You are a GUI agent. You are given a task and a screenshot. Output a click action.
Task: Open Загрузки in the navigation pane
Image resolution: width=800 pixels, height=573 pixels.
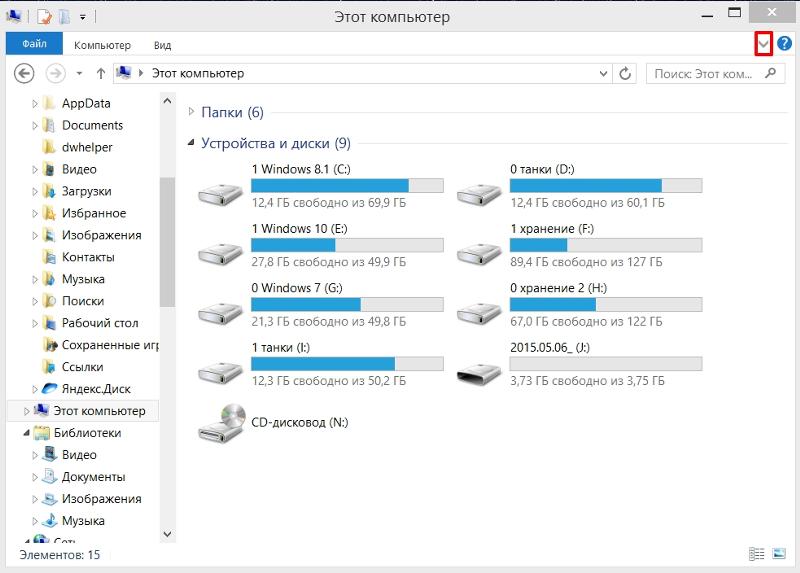tap(86, 191)
